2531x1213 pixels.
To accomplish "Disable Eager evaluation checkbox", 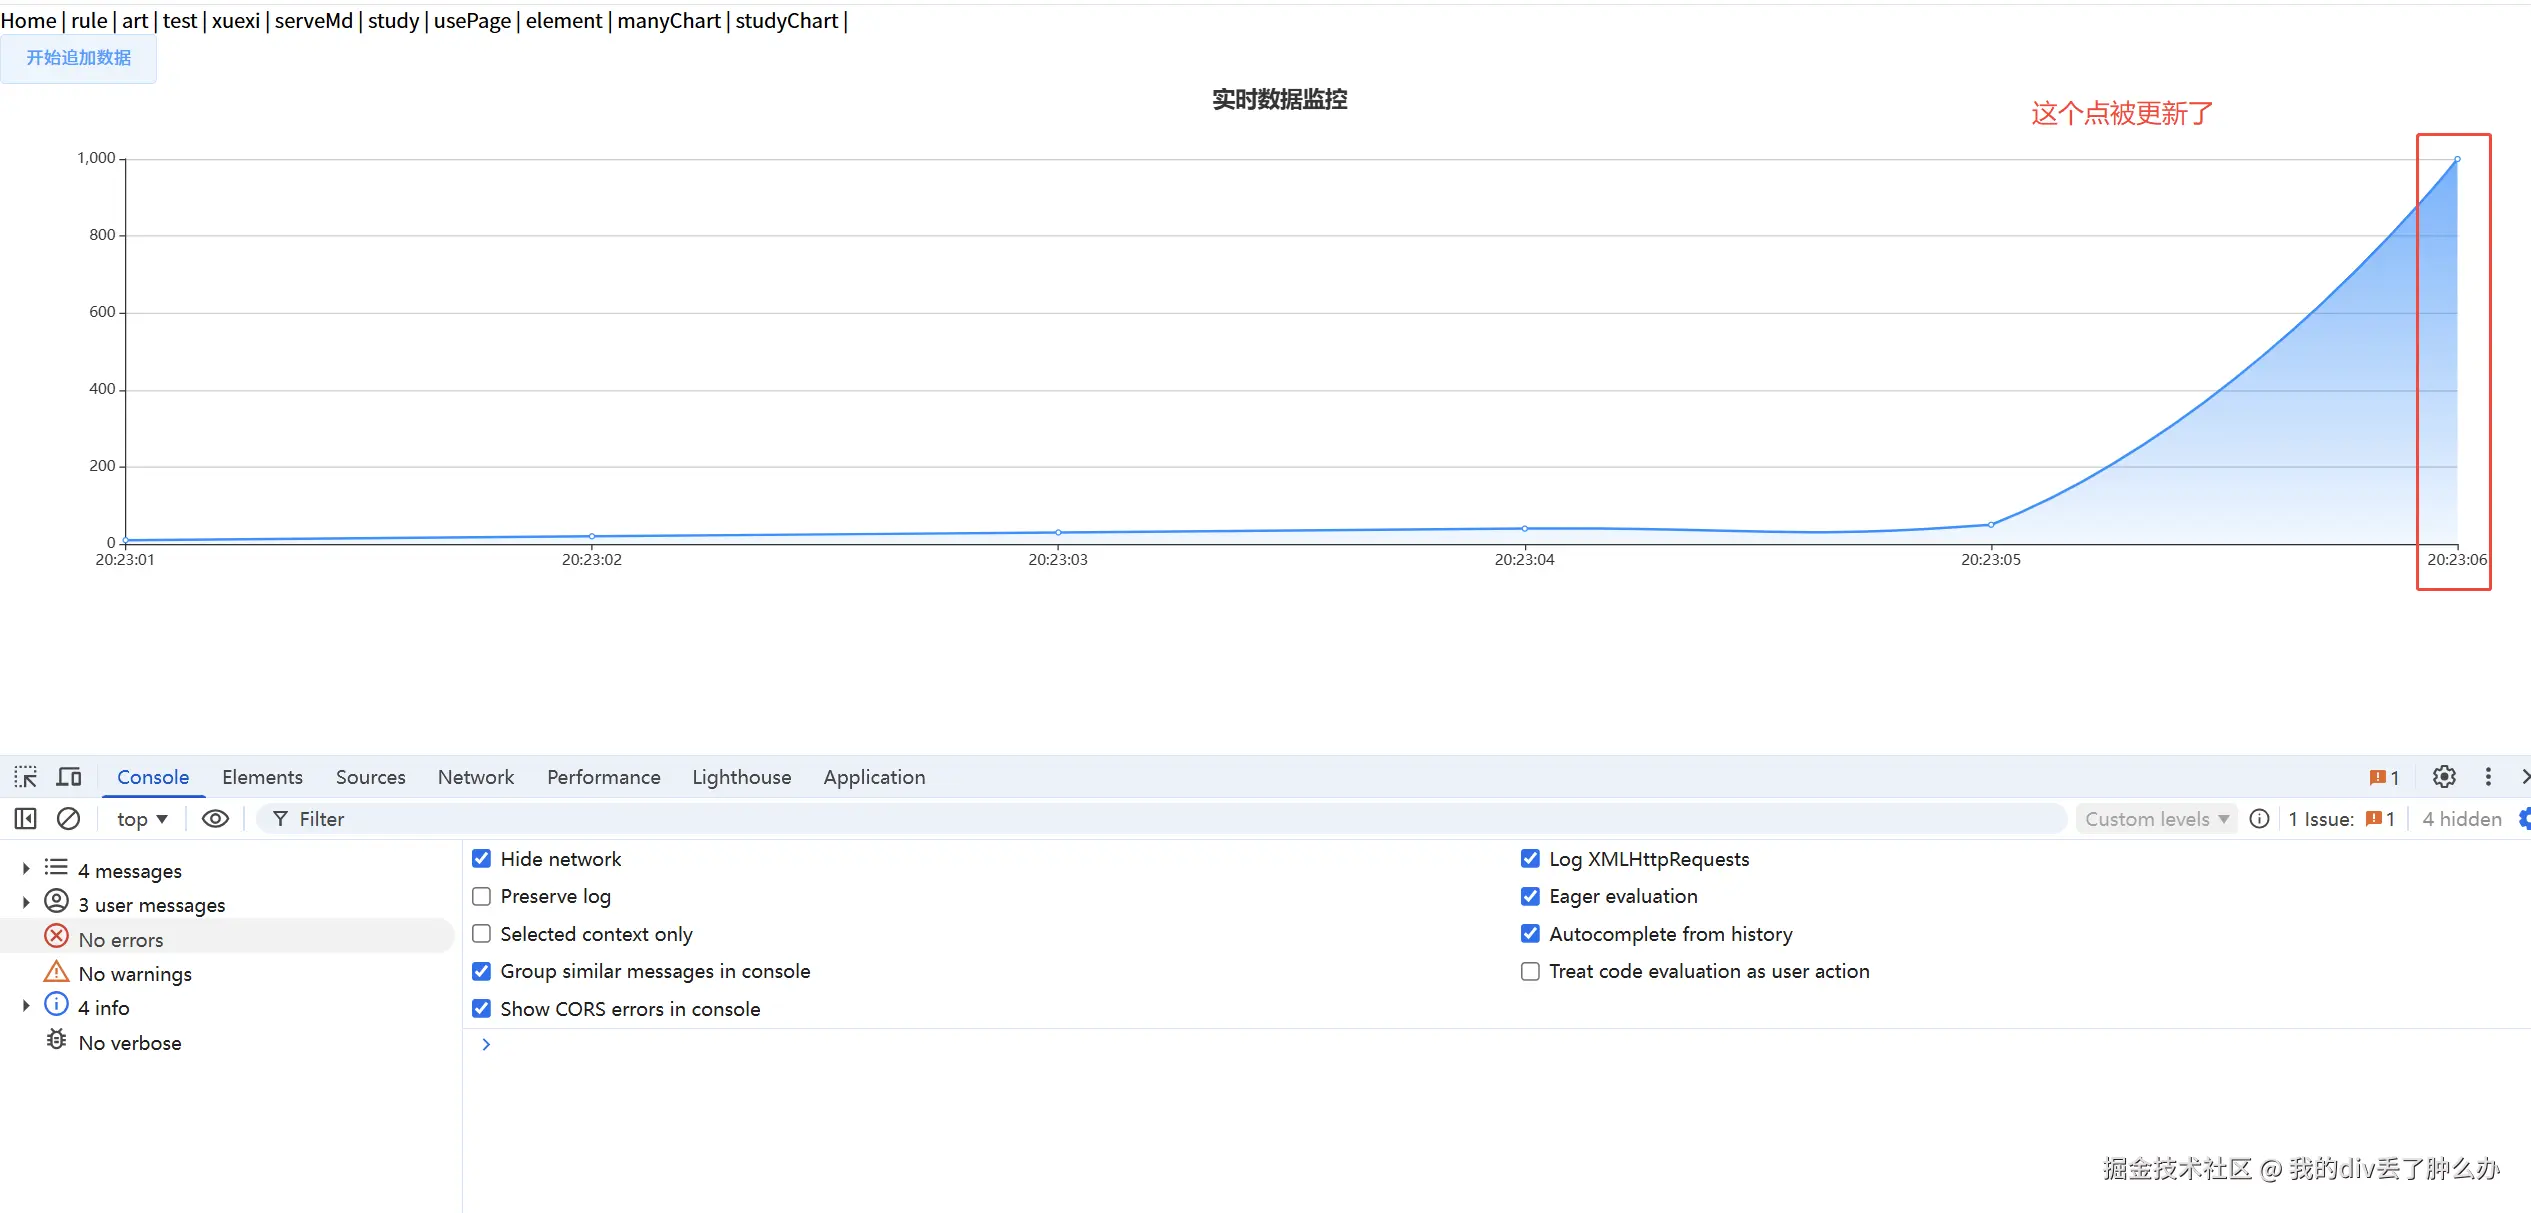I will [1530, 896].
